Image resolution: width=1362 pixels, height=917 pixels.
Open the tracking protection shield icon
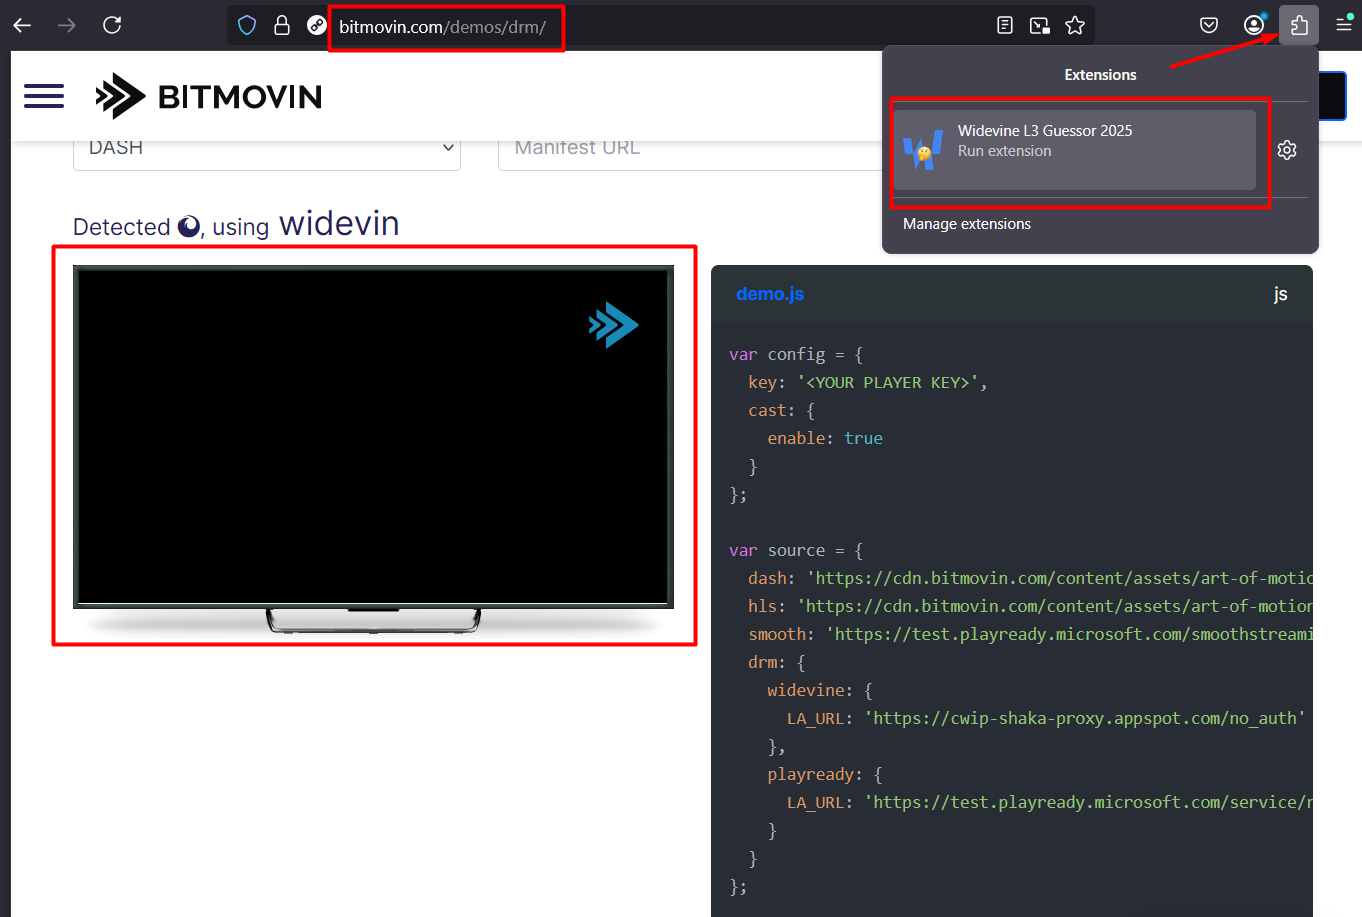point(247,25)
